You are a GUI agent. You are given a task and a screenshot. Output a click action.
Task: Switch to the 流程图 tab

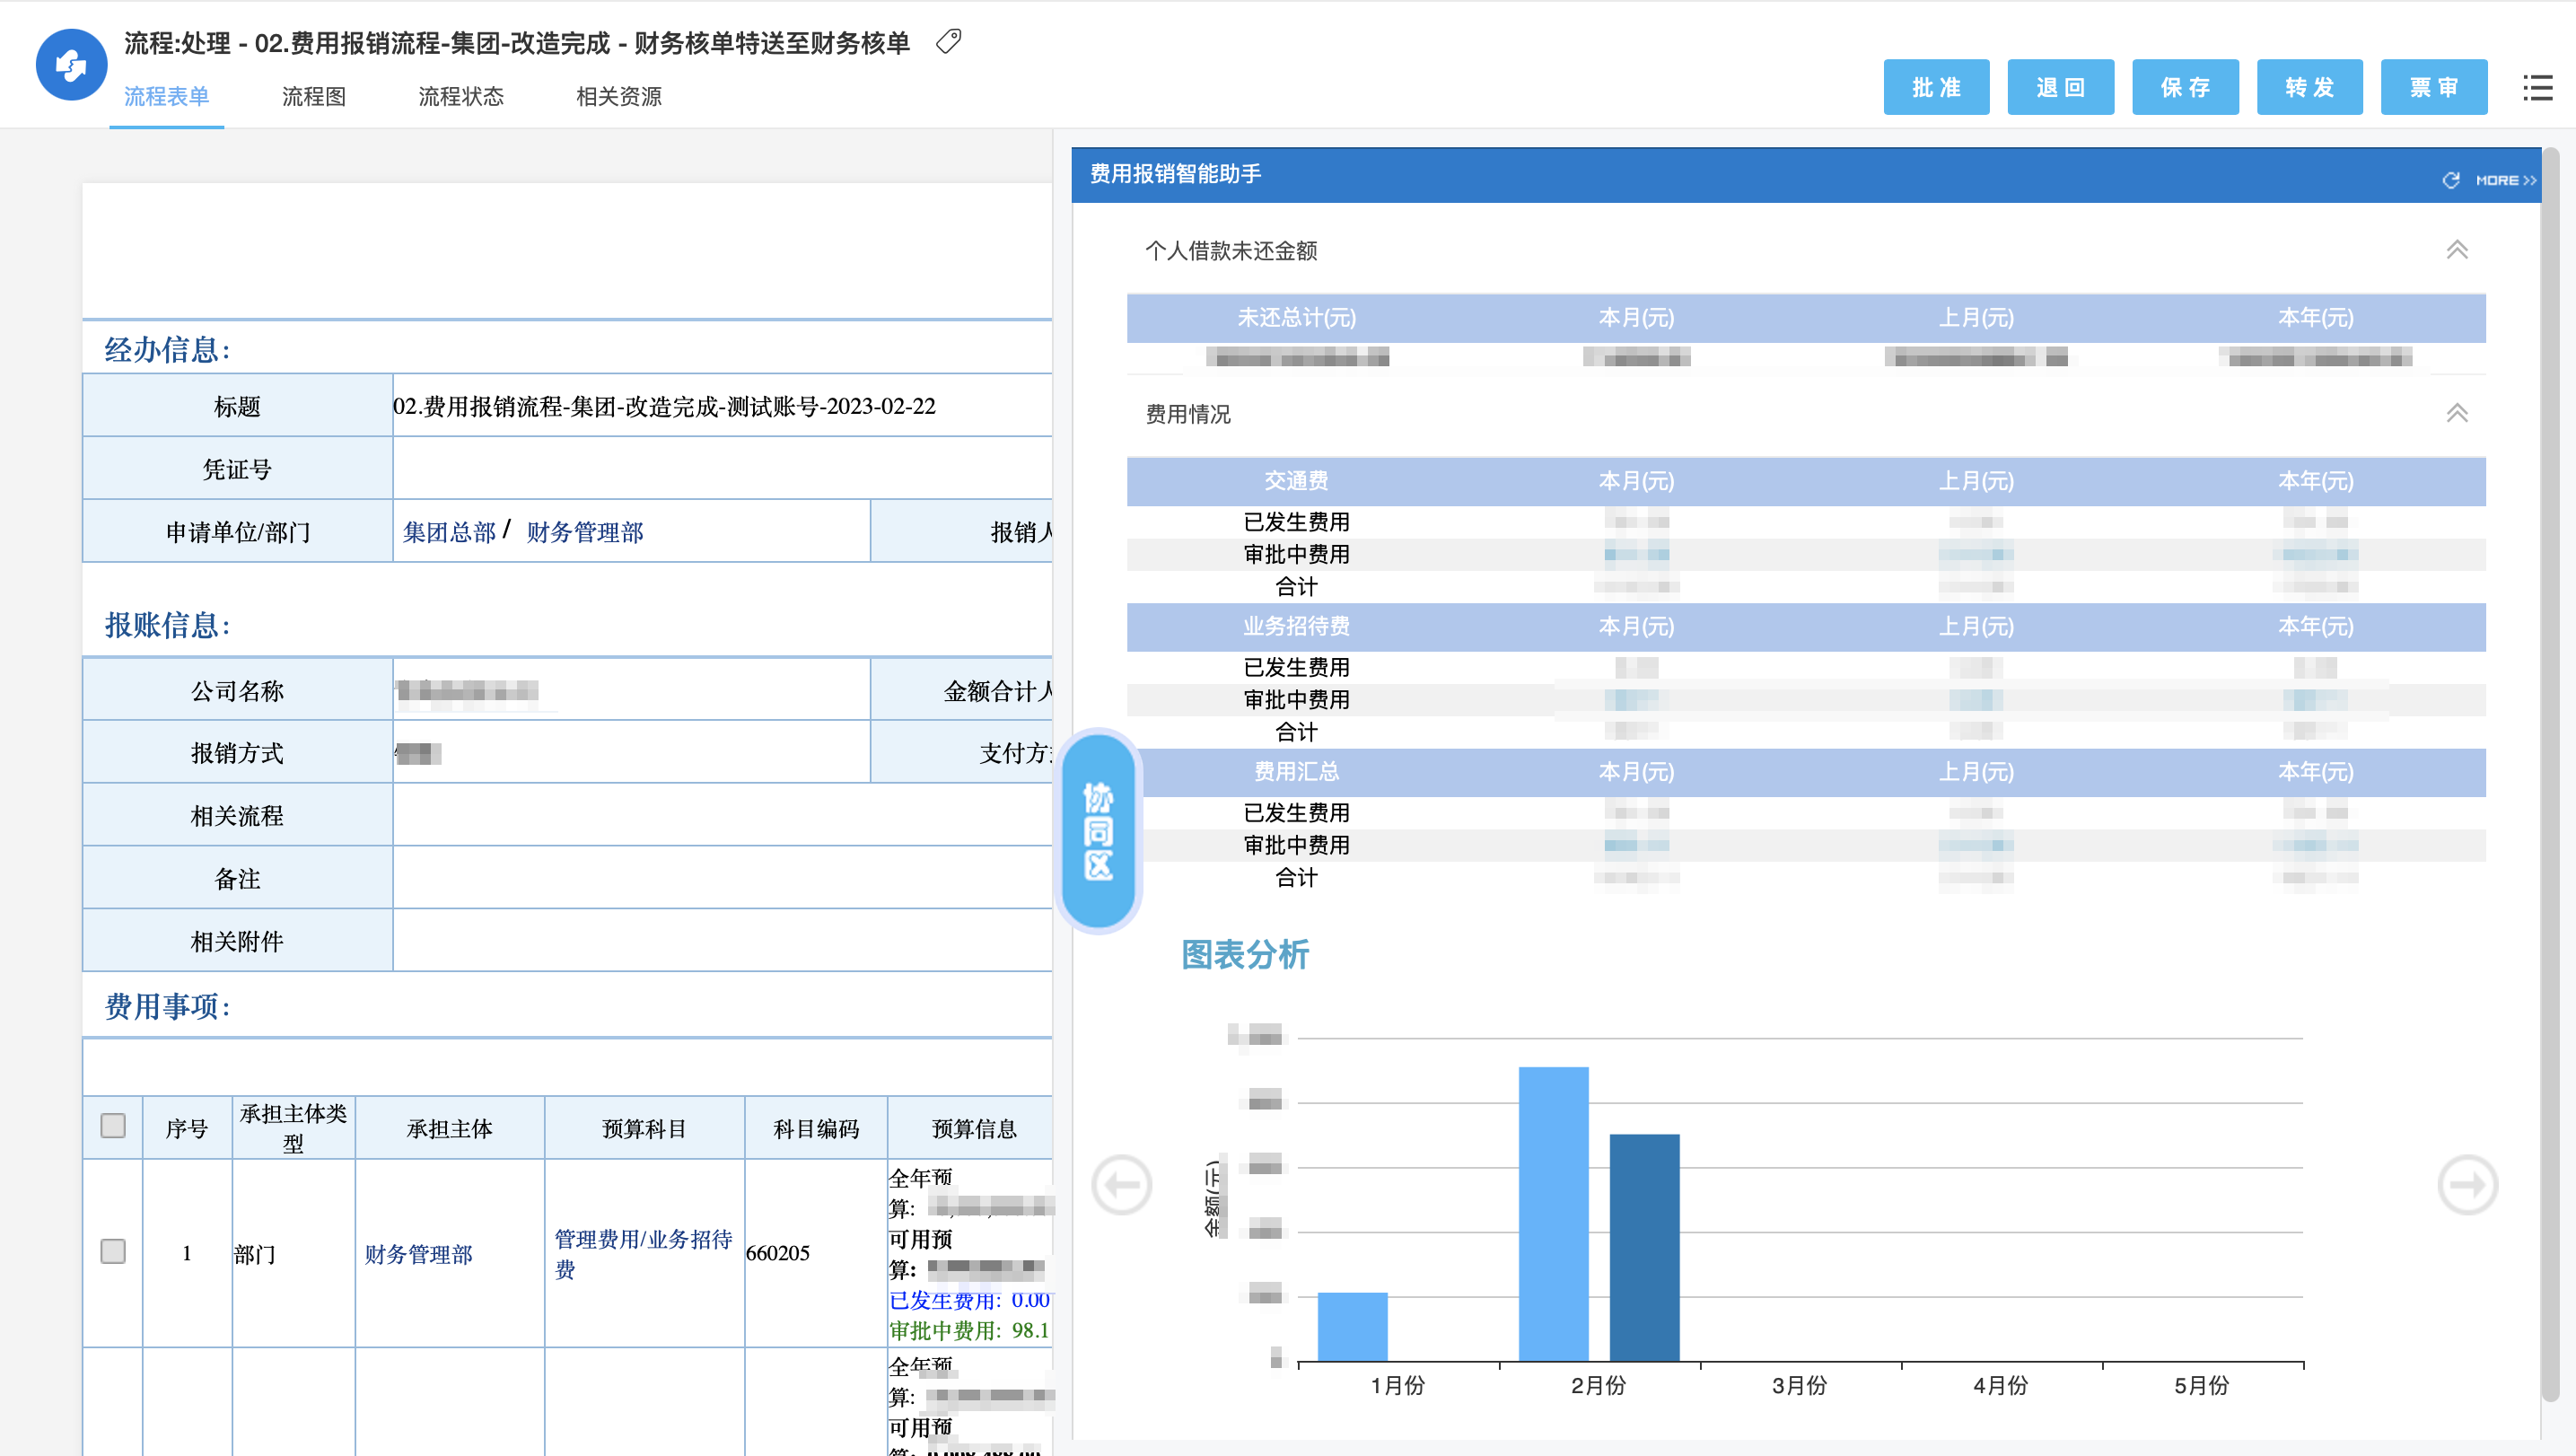314,96
